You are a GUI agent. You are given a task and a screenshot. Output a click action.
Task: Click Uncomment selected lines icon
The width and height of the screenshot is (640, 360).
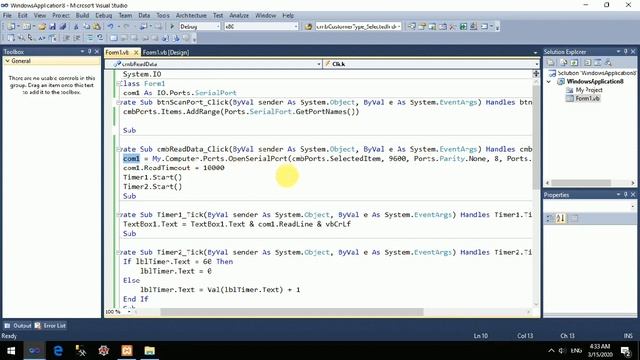[100, 38]
